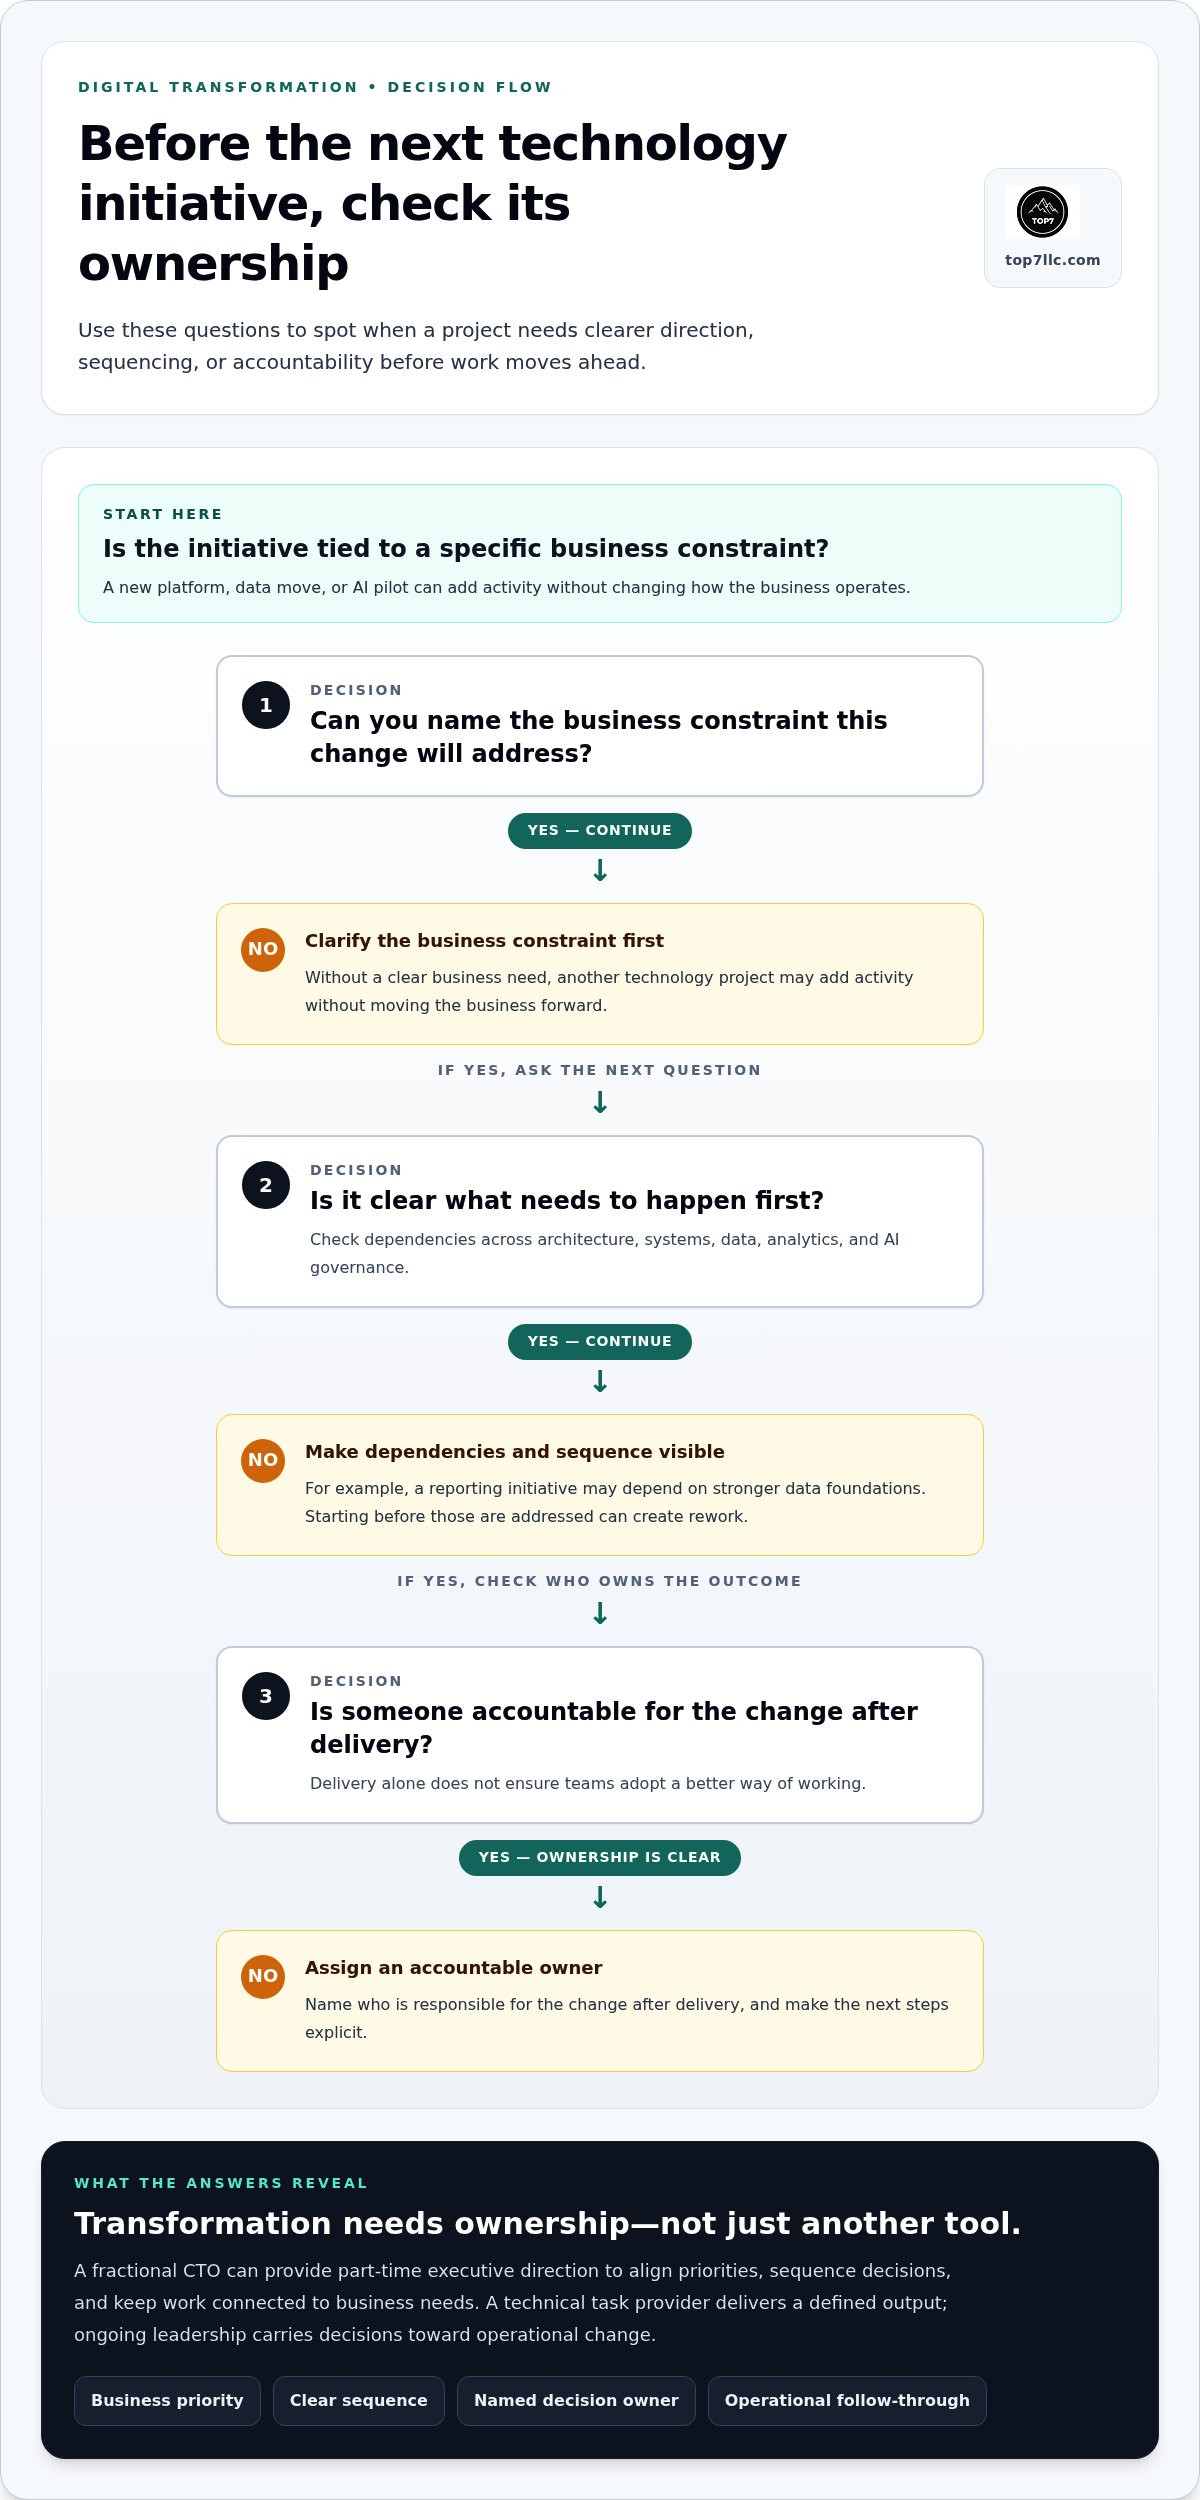
Task: Click the arrow under IF YES, ASK THE NEXT QUESTION
Action: click(x=600, y=1103)
